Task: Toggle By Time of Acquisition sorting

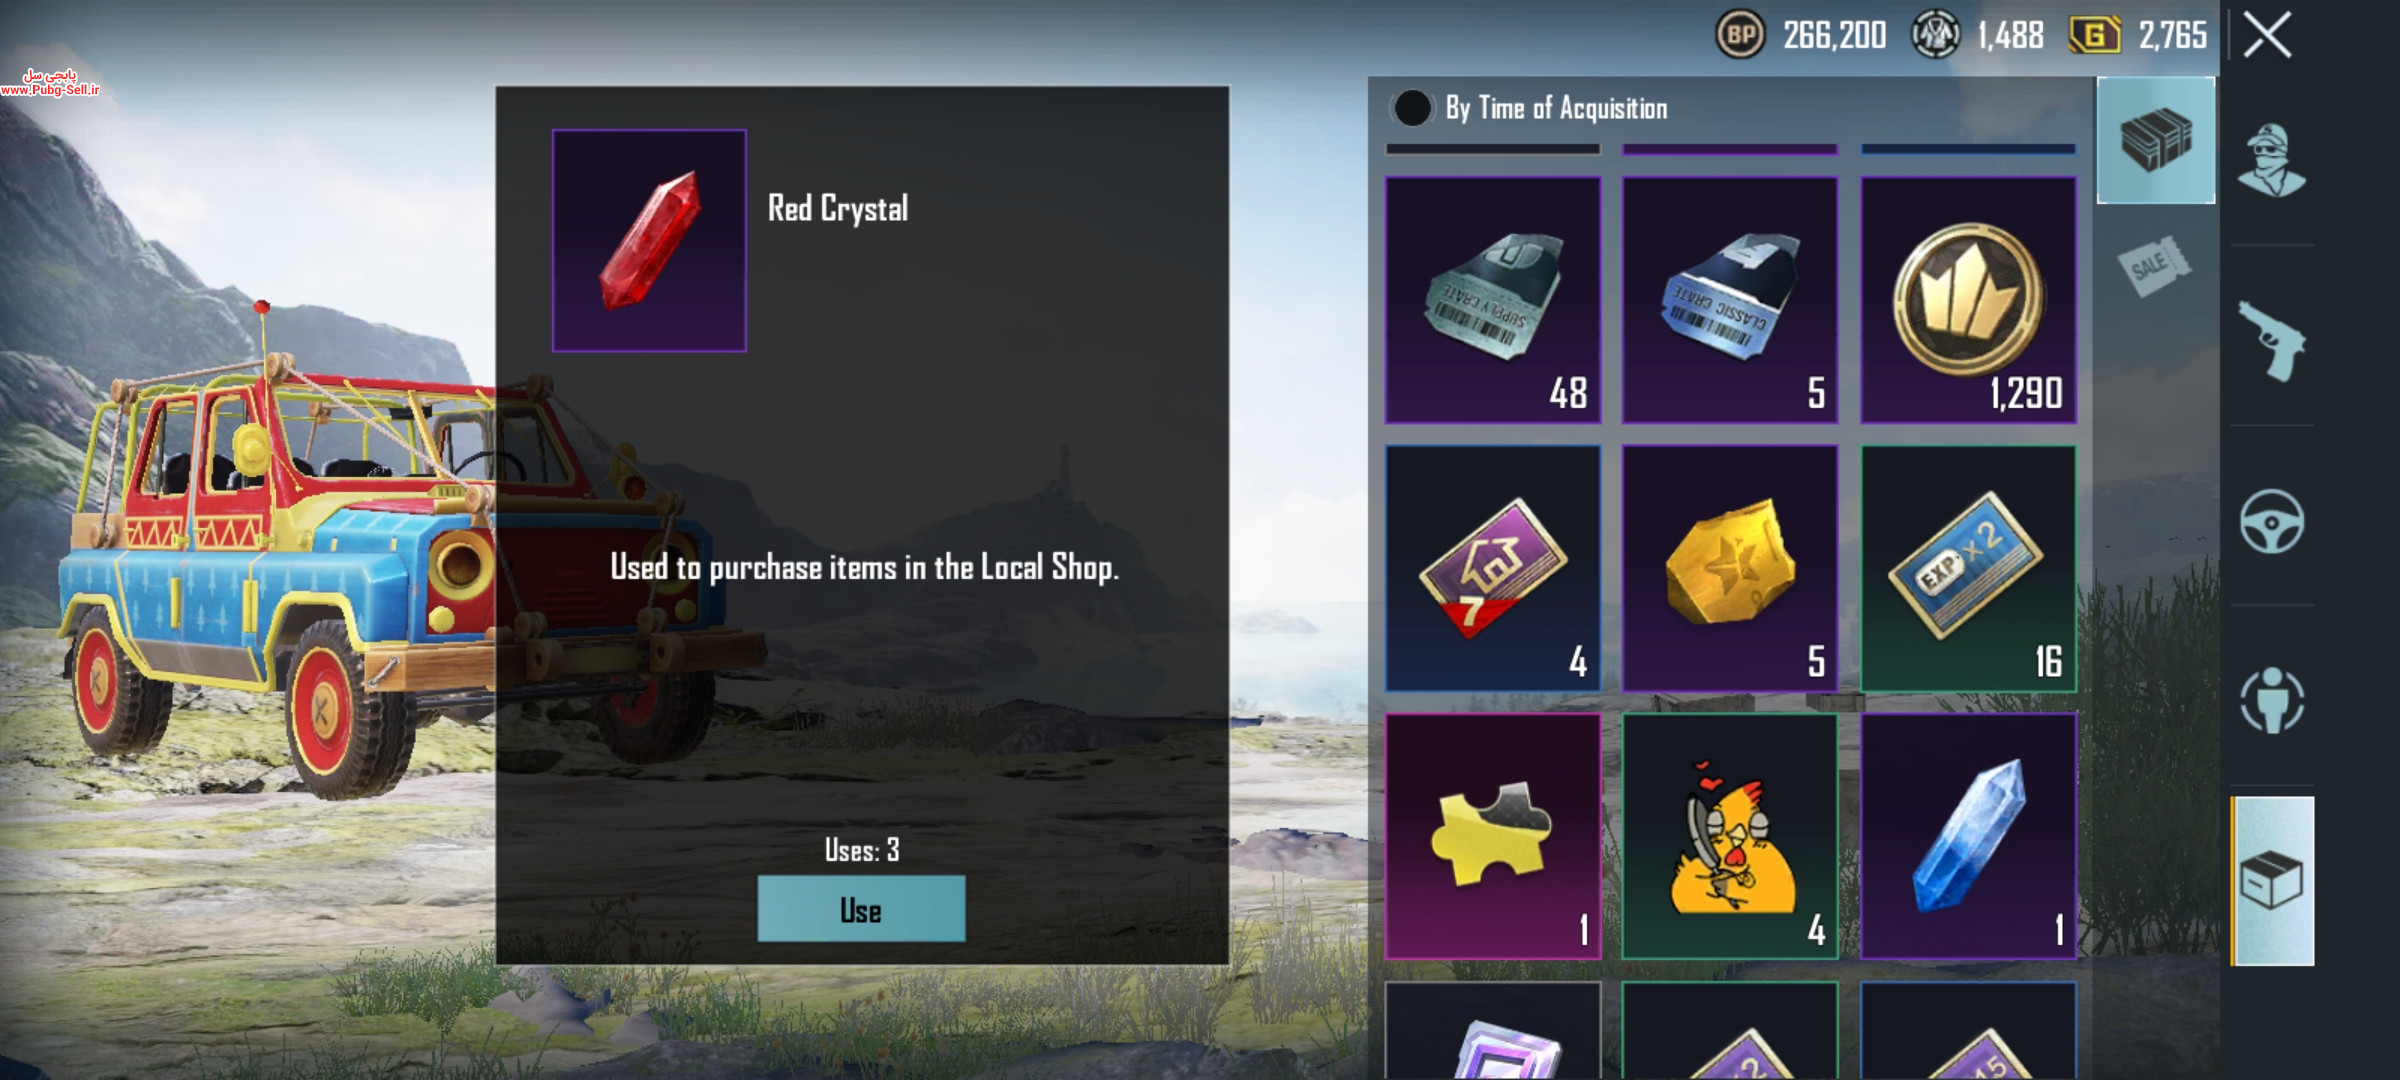Action: click(1530, 108)
